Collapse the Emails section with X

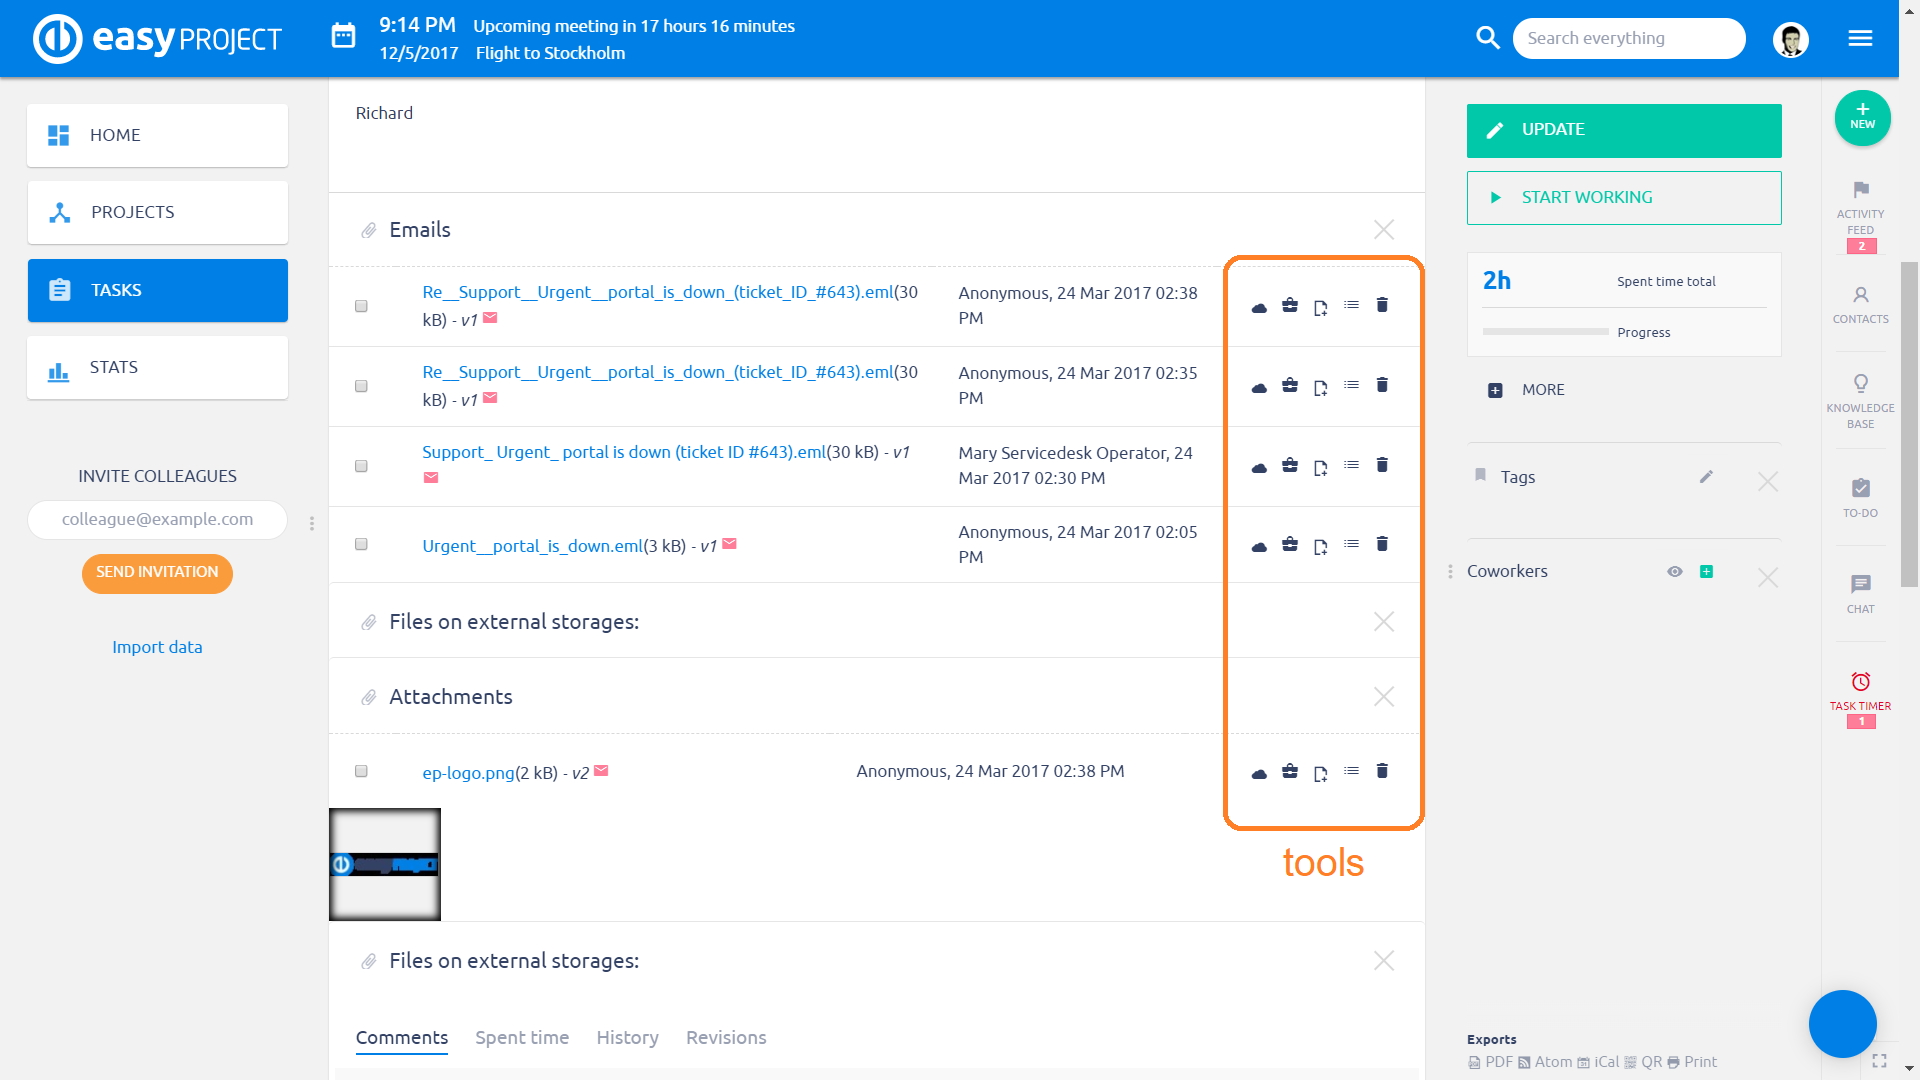1384,230
